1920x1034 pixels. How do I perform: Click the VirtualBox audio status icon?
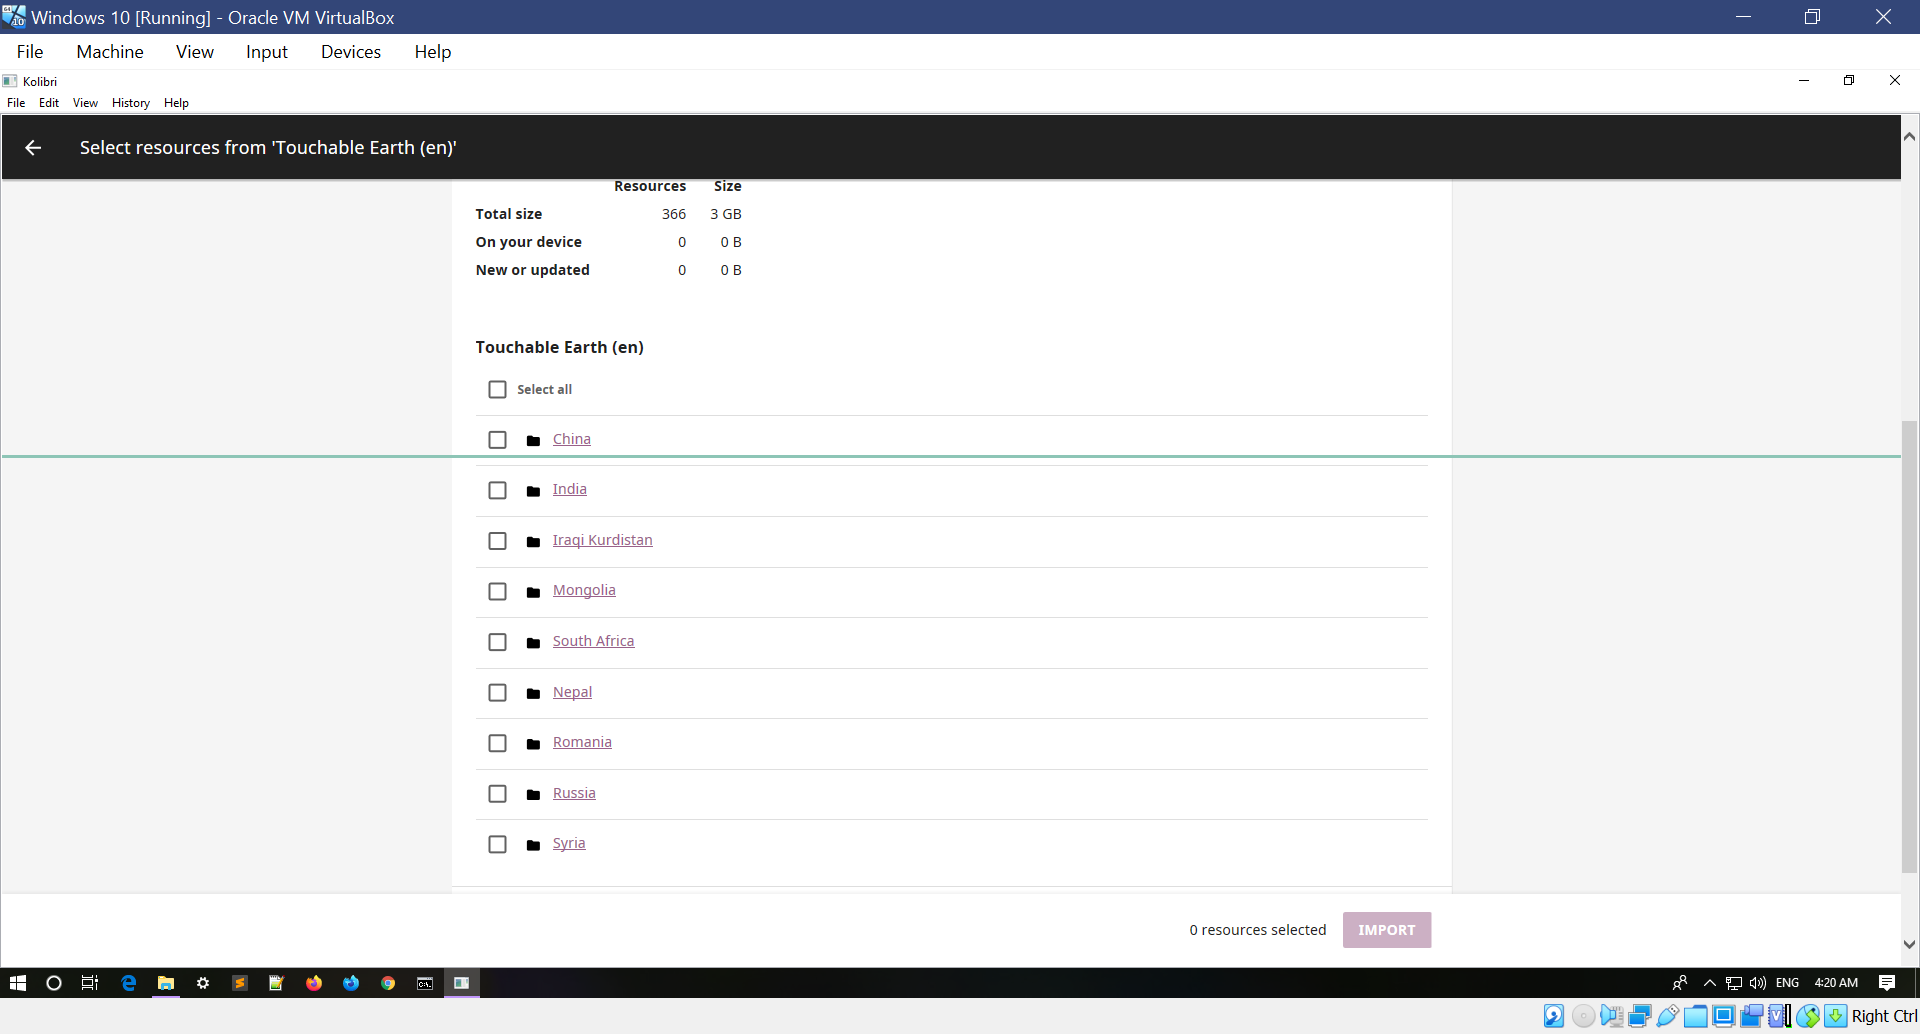(1610, 1016)
